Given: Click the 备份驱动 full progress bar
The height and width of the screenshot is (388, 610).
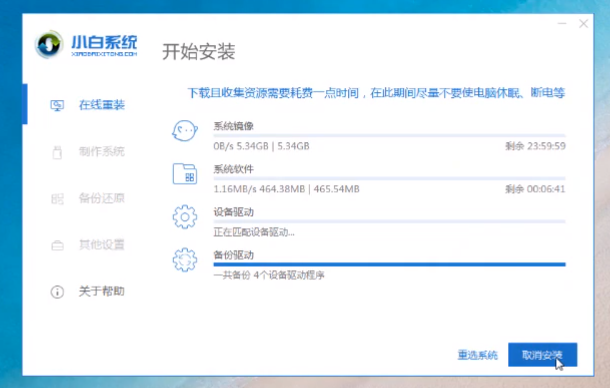Looking at the screenshot, I should pyautogui.click(x=389, y=265).
